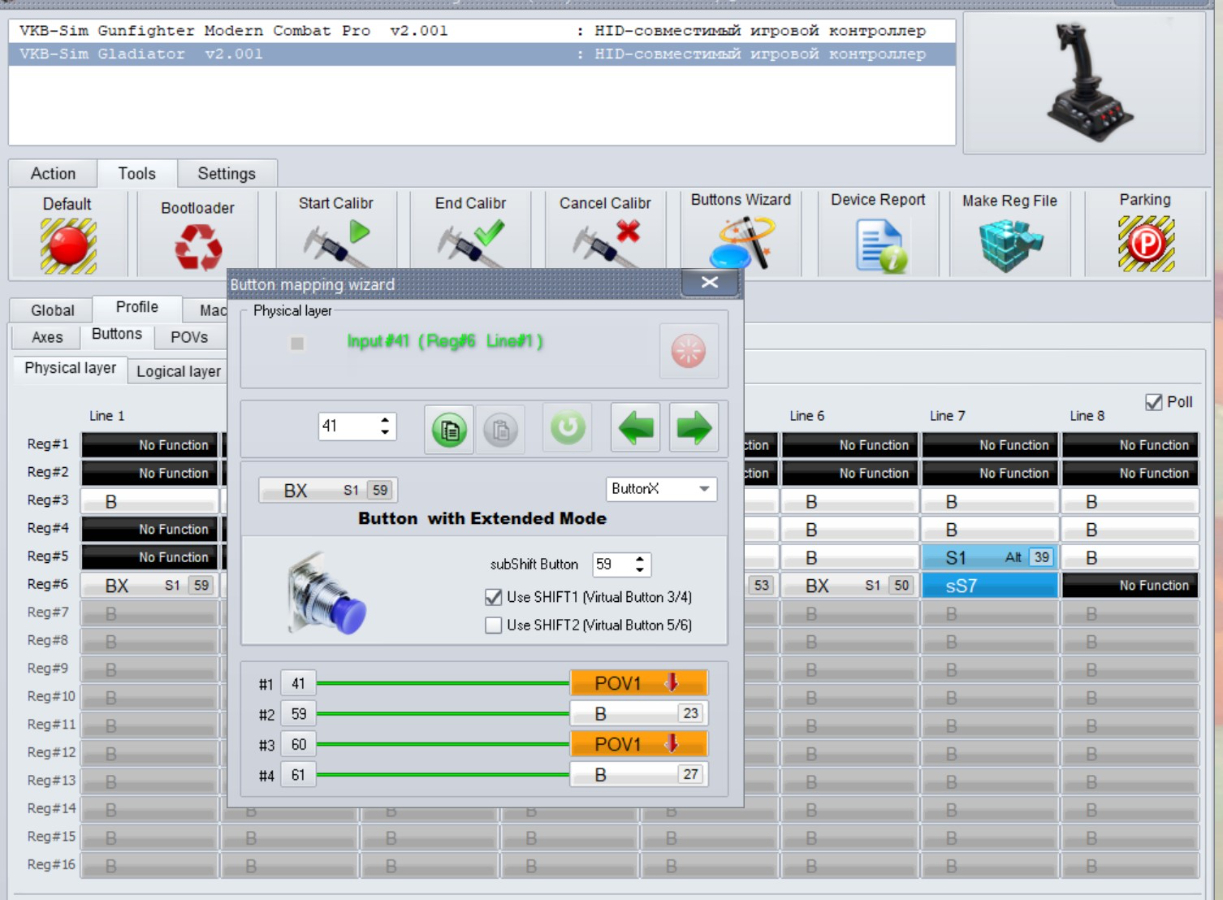Select the Physical layer tab
Viewport: 1223px width, 900px height.
tap(70, 368)
